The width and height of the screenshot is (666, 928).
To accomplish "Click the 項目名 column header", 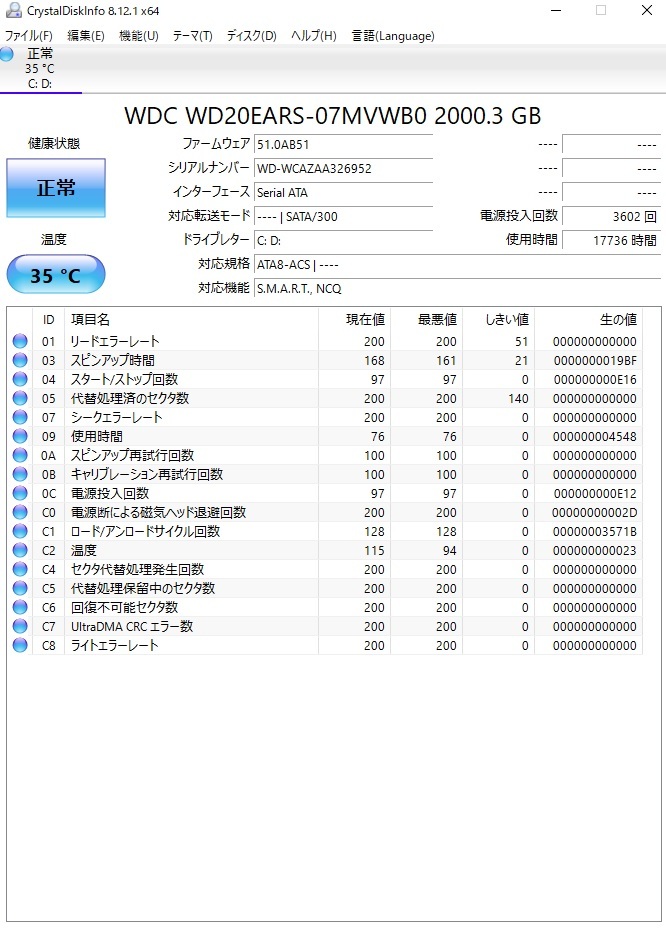I will pyautogui.click(x=191, y=320).
